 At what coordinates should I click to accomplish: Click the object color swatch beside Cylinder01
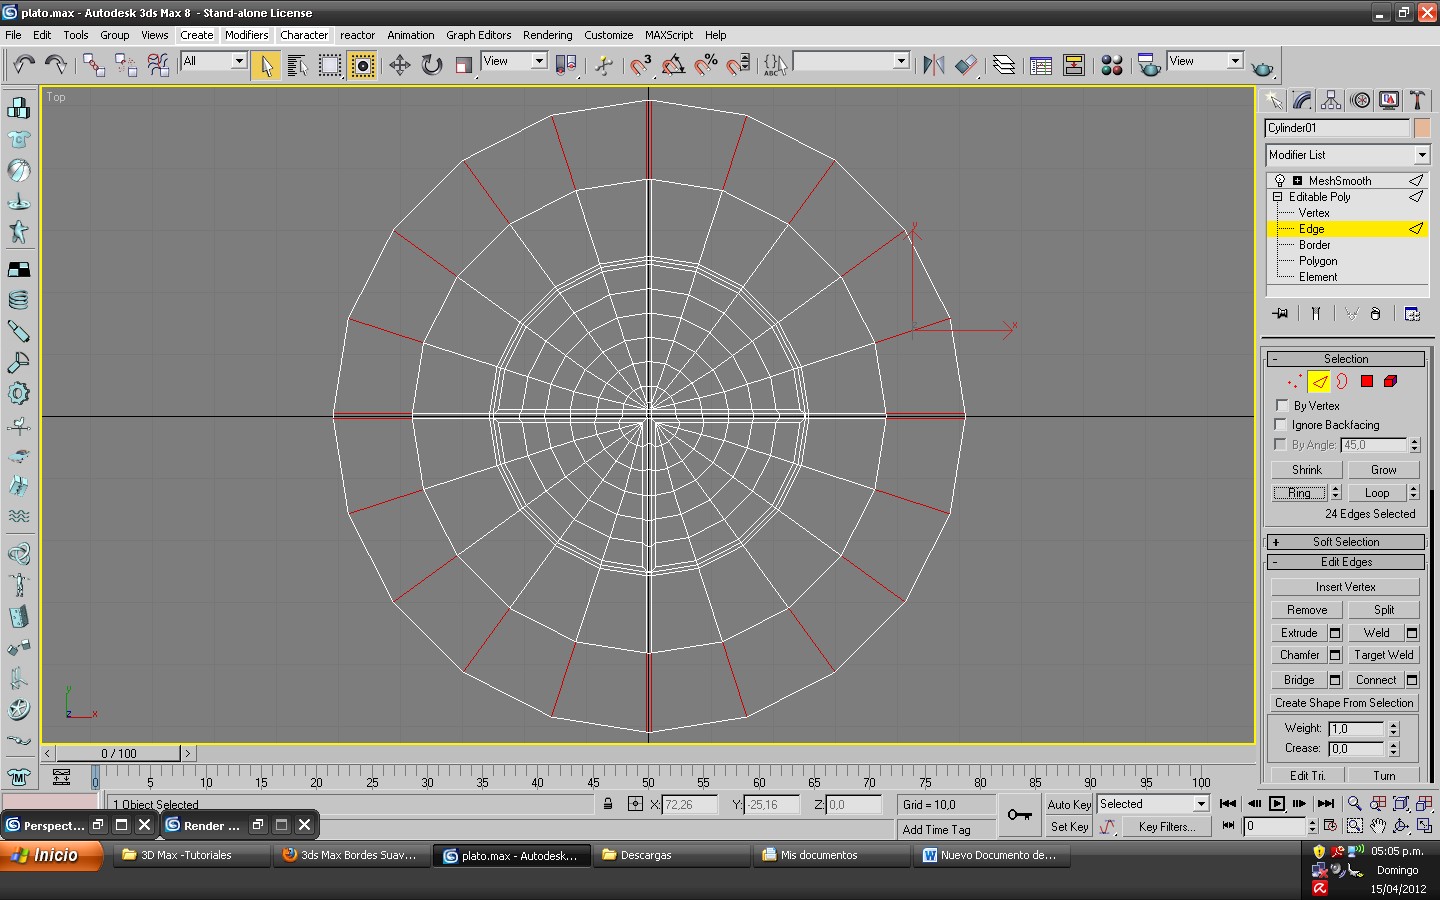[1422, 128]
